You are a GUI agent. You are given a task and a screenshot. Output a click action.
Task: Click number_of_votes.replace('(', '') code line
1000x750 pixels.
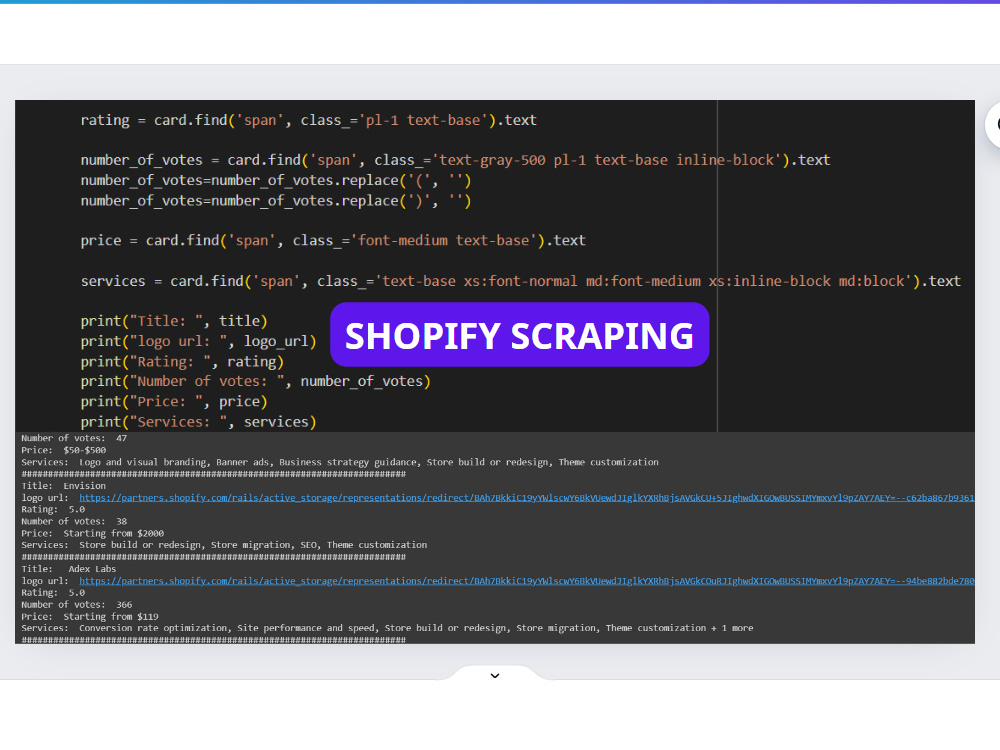pyautogui.click(x=276, y=180)
